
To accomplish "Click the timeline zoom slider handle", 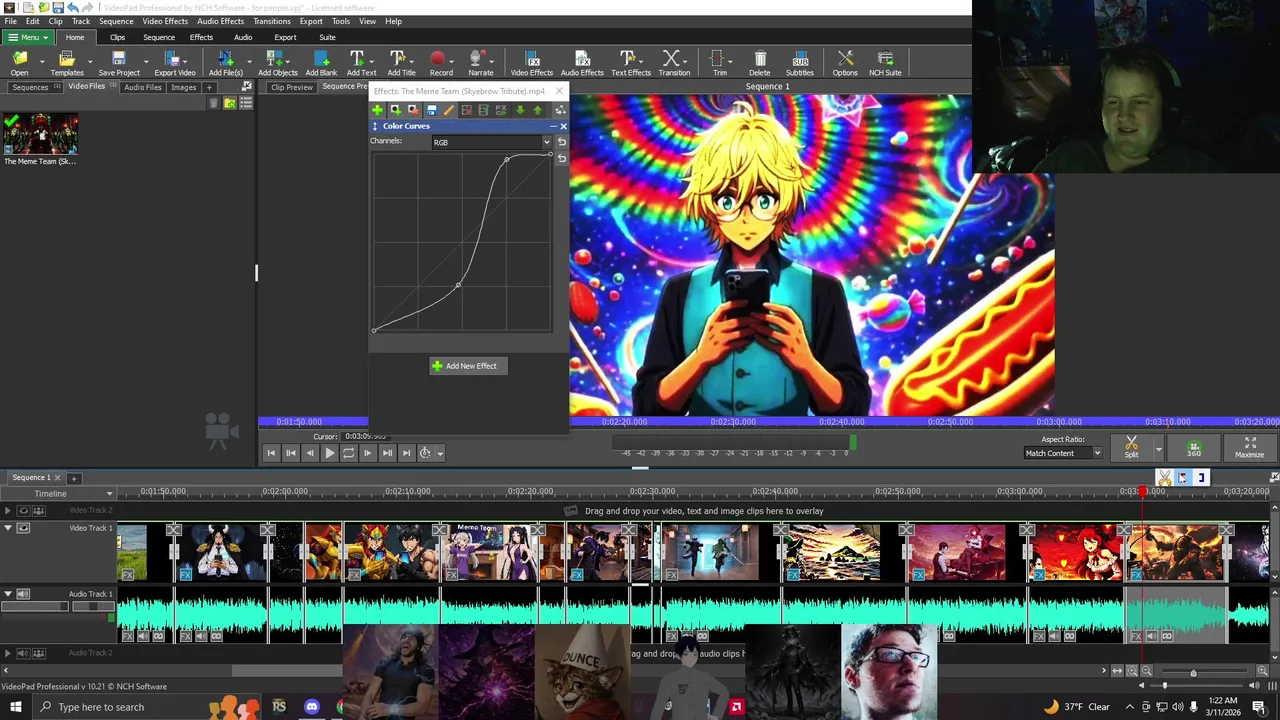I will [1193, 672].
